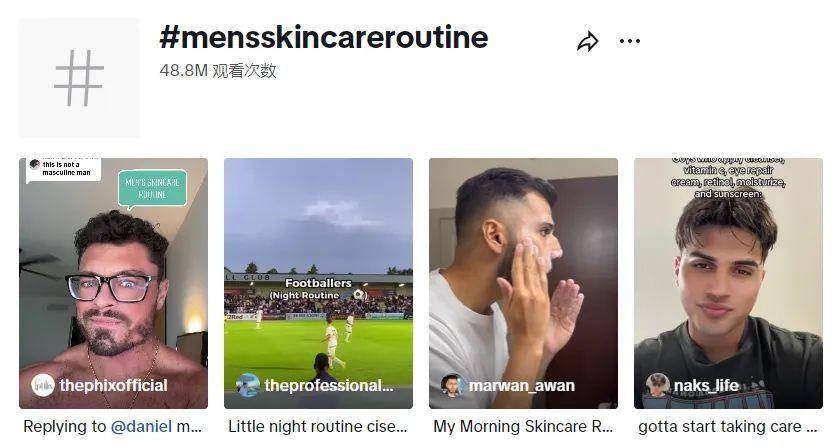Click the naks_life username
This screenshot has height=446, width=834.
706,385
